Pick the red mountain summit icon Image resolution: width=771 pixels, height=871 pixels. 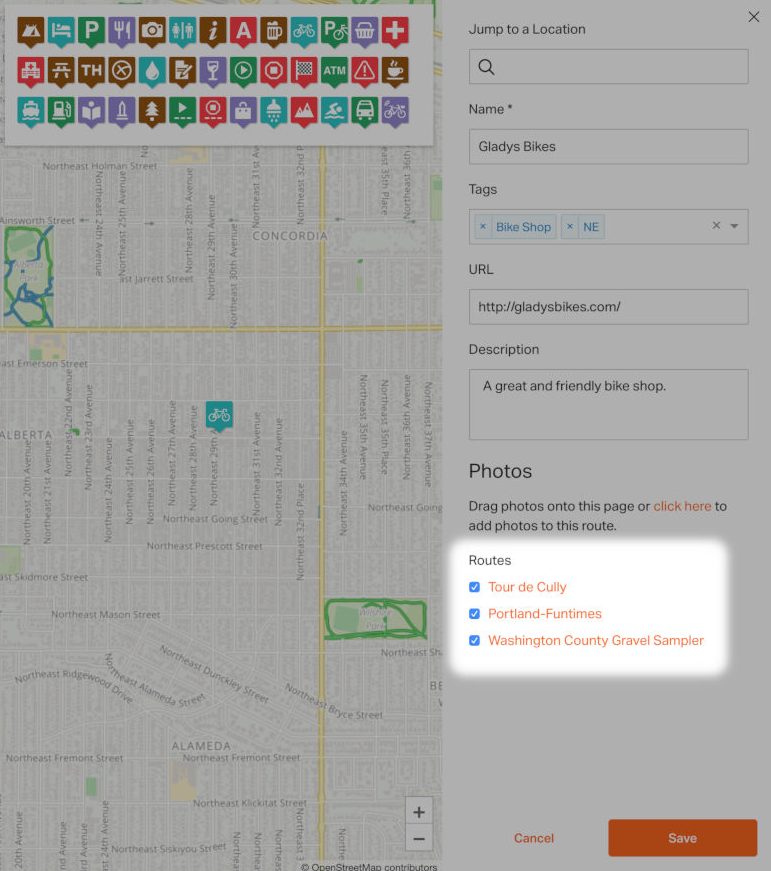point(304,111)
